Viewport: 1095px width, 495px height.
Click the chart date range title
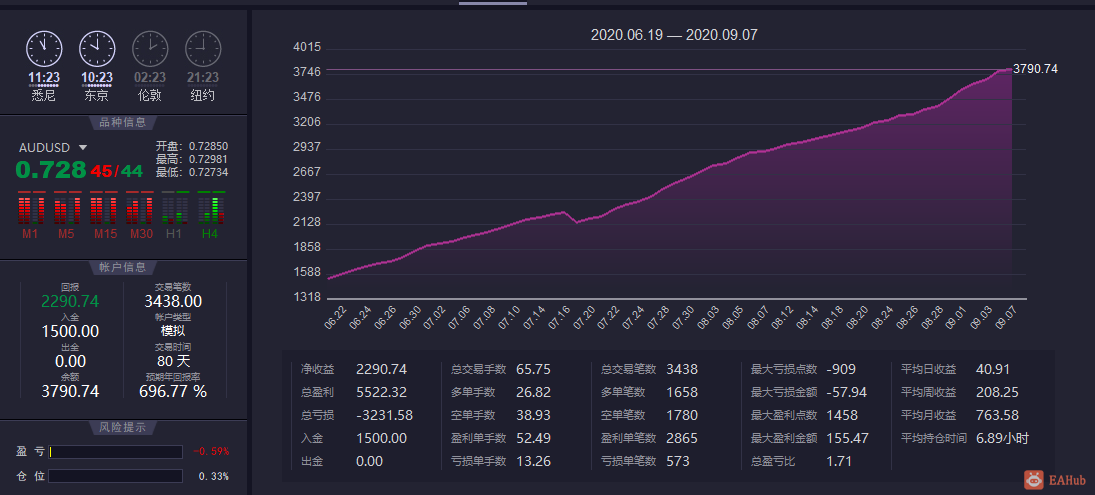(674, 35)
